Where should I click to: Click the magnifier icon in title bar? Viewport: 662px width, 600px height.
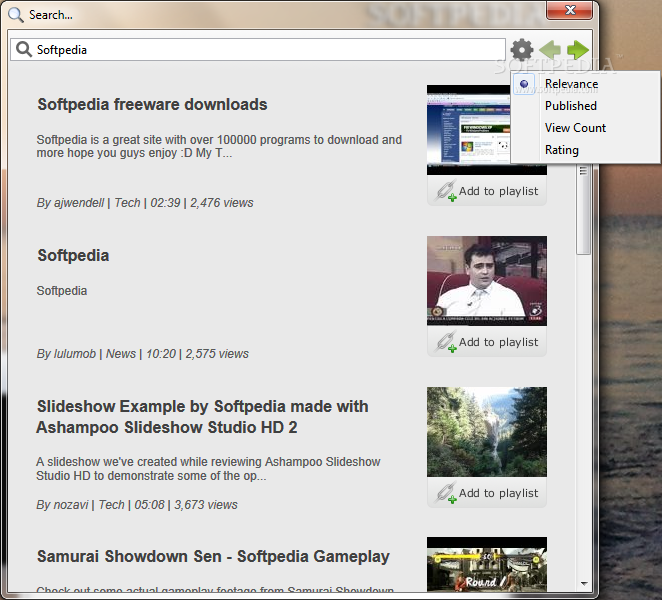(x=16, y=15)
